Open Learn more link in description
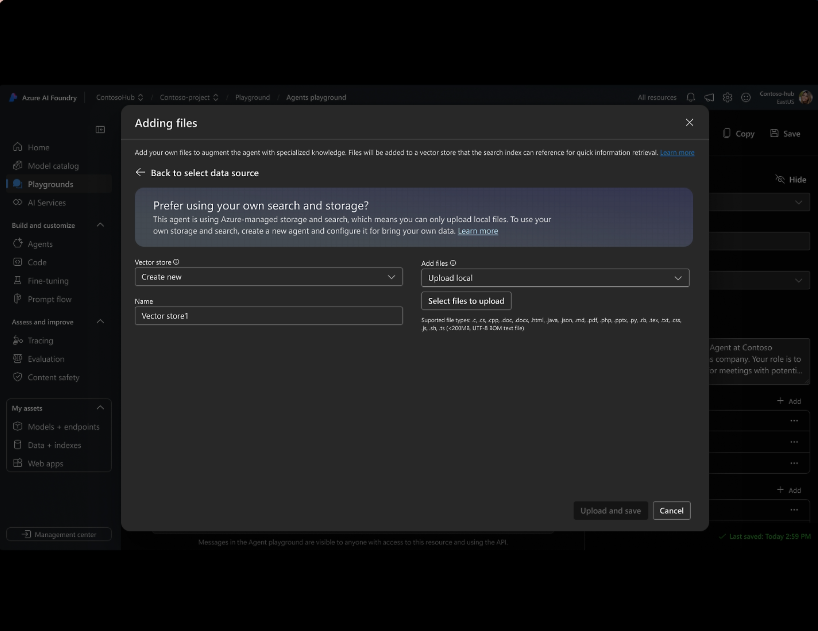Image resolution: width=818 pixels, height=631 pixels. coord(677,153)
